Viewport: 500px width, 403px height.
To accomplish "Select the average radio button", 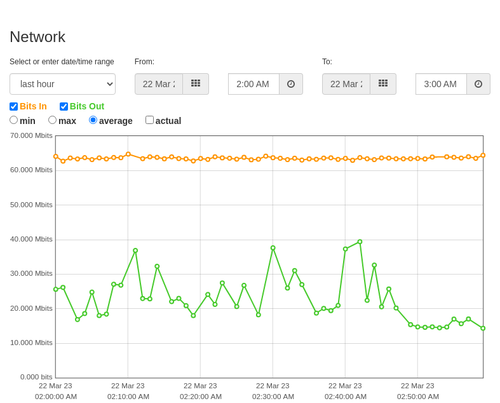I will [93, 120].
